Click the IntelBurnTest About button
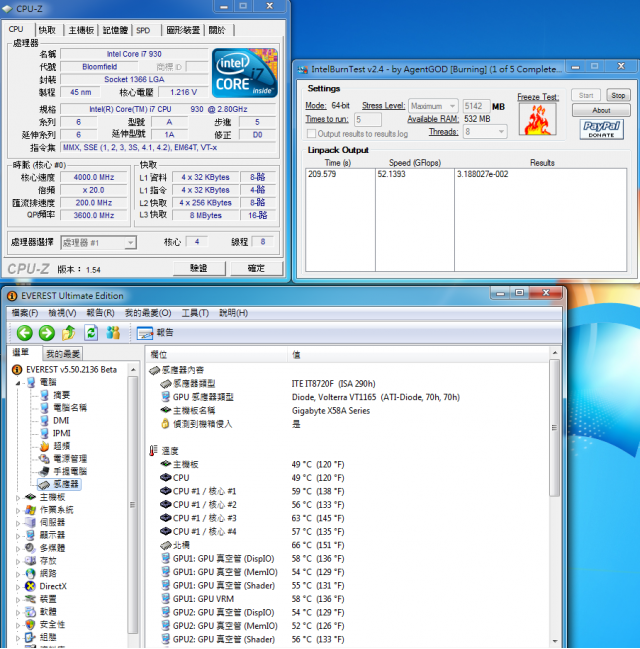The image size is (640, 649). click(601, 110)
